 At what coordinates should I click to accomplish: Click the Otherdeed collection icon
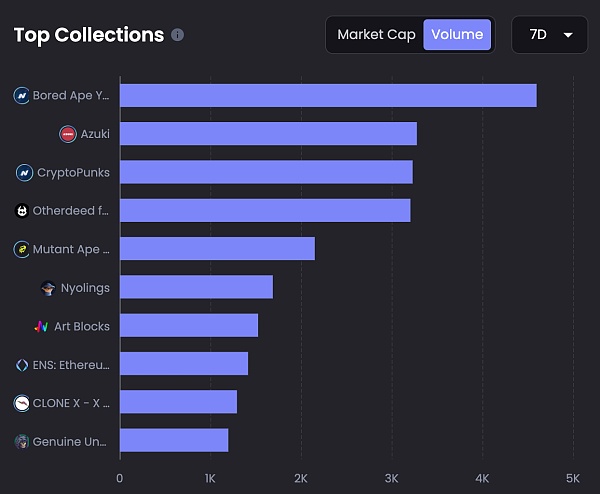[22, 211]
